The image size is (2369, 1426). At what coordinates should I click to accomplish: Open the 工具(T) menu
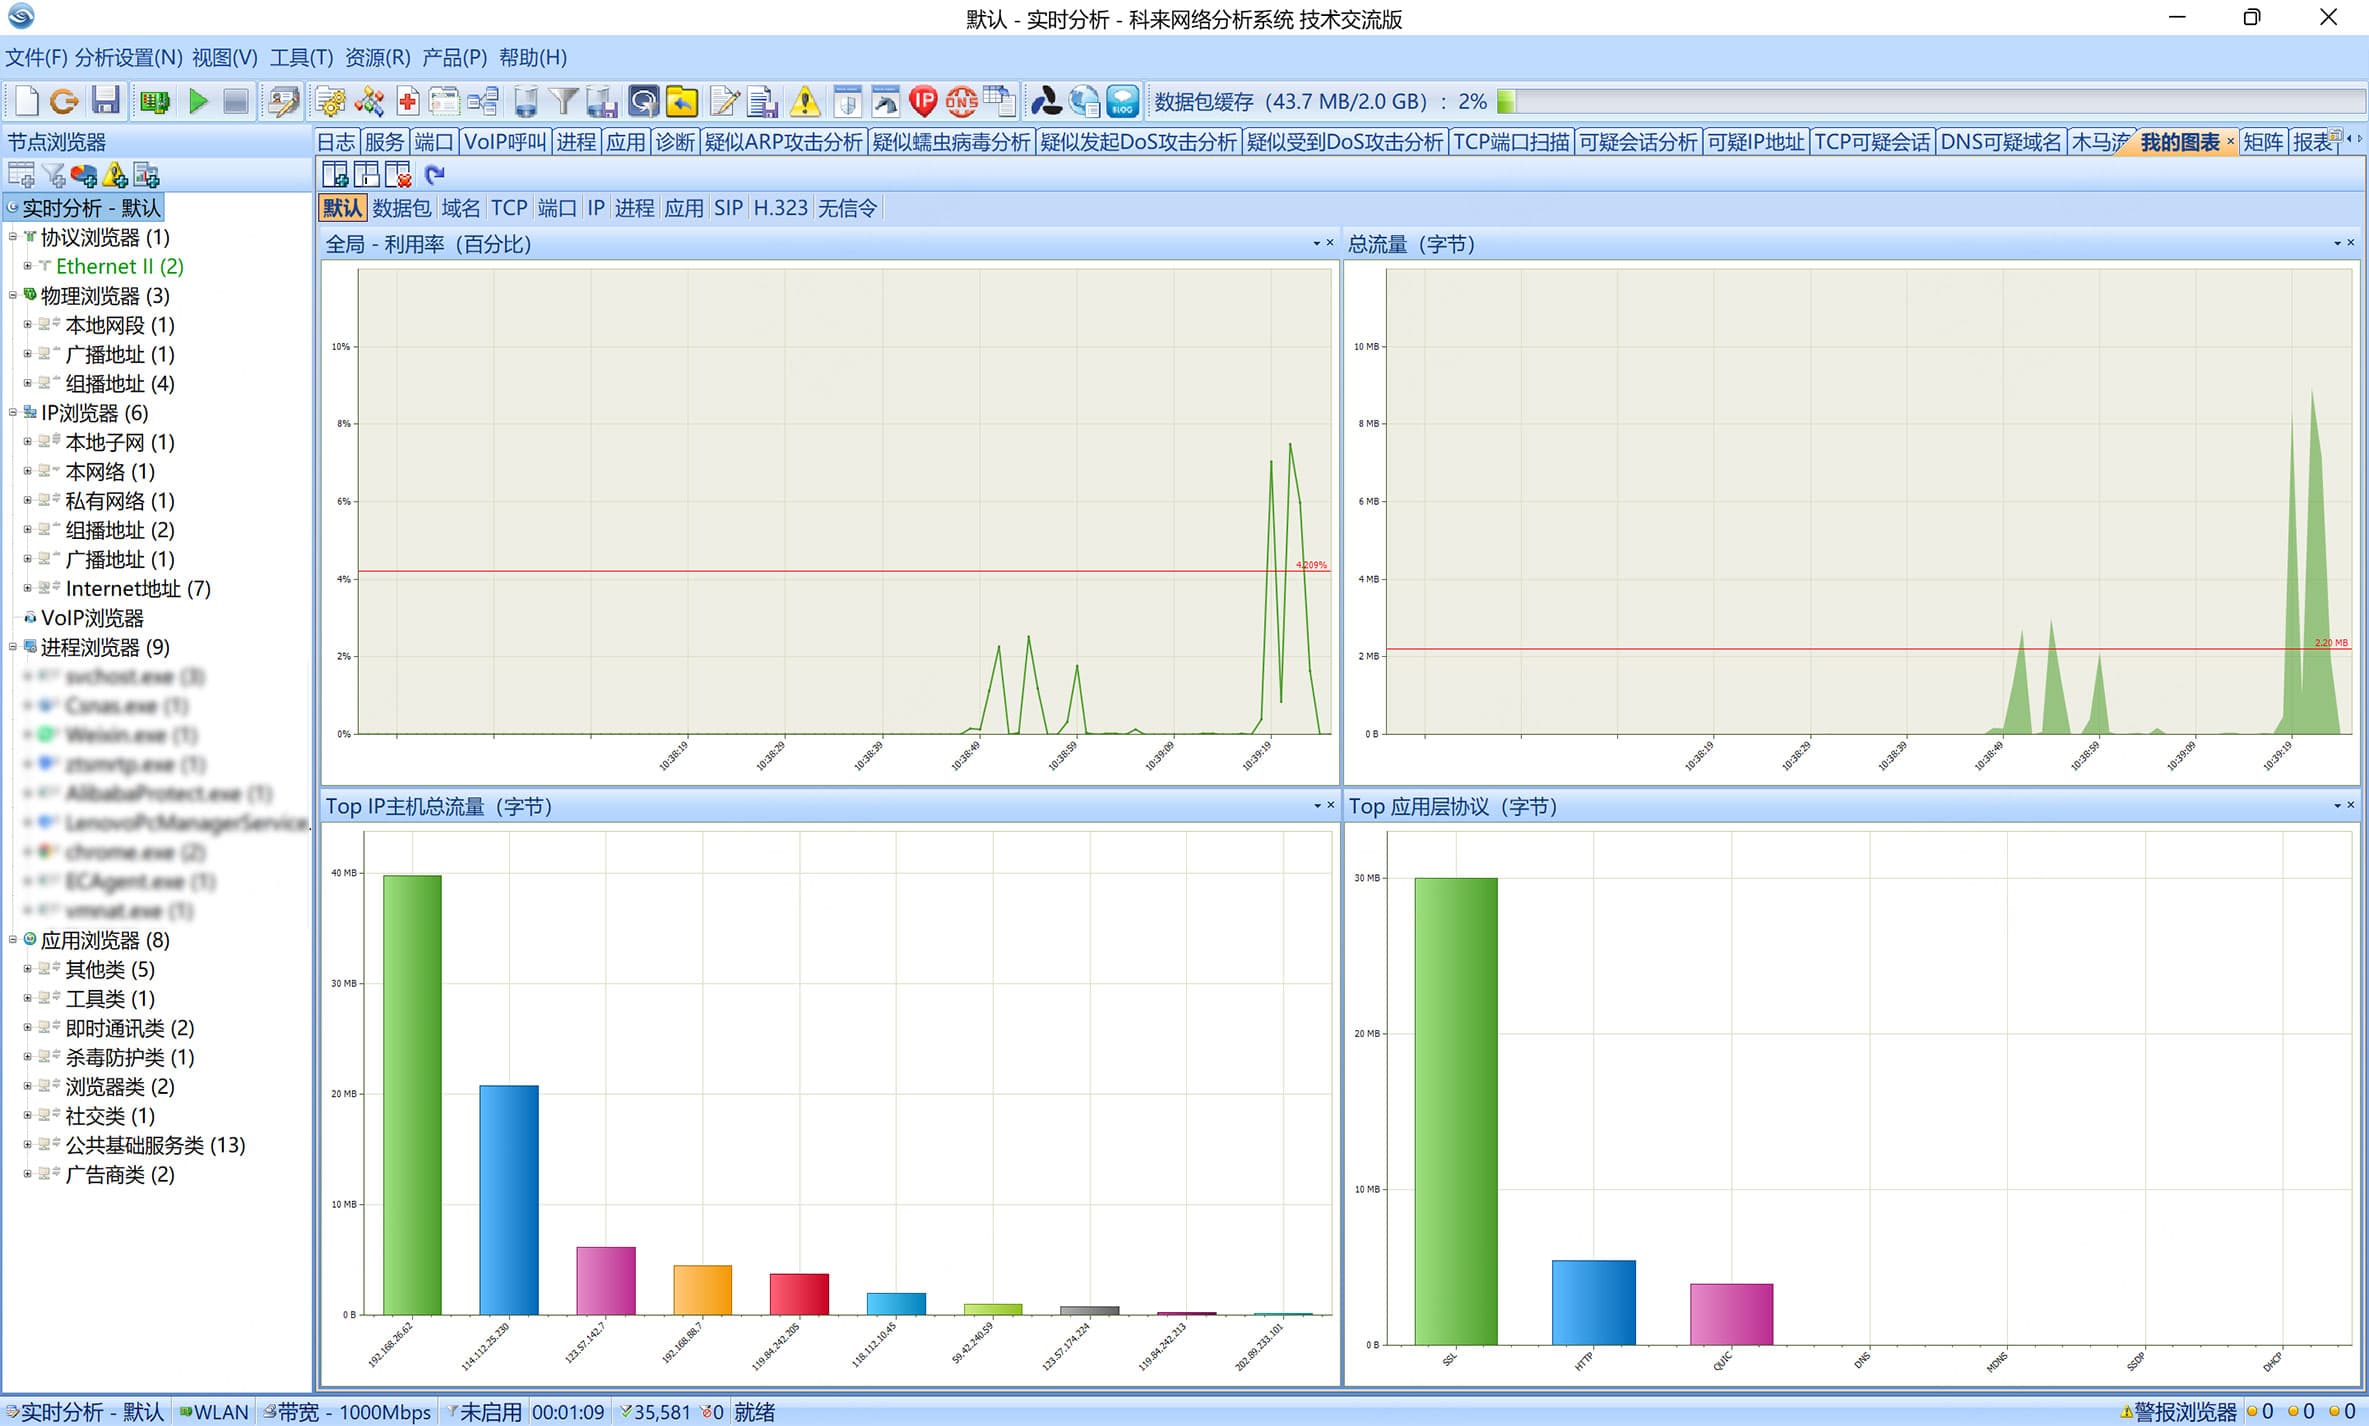coord(301,57)
